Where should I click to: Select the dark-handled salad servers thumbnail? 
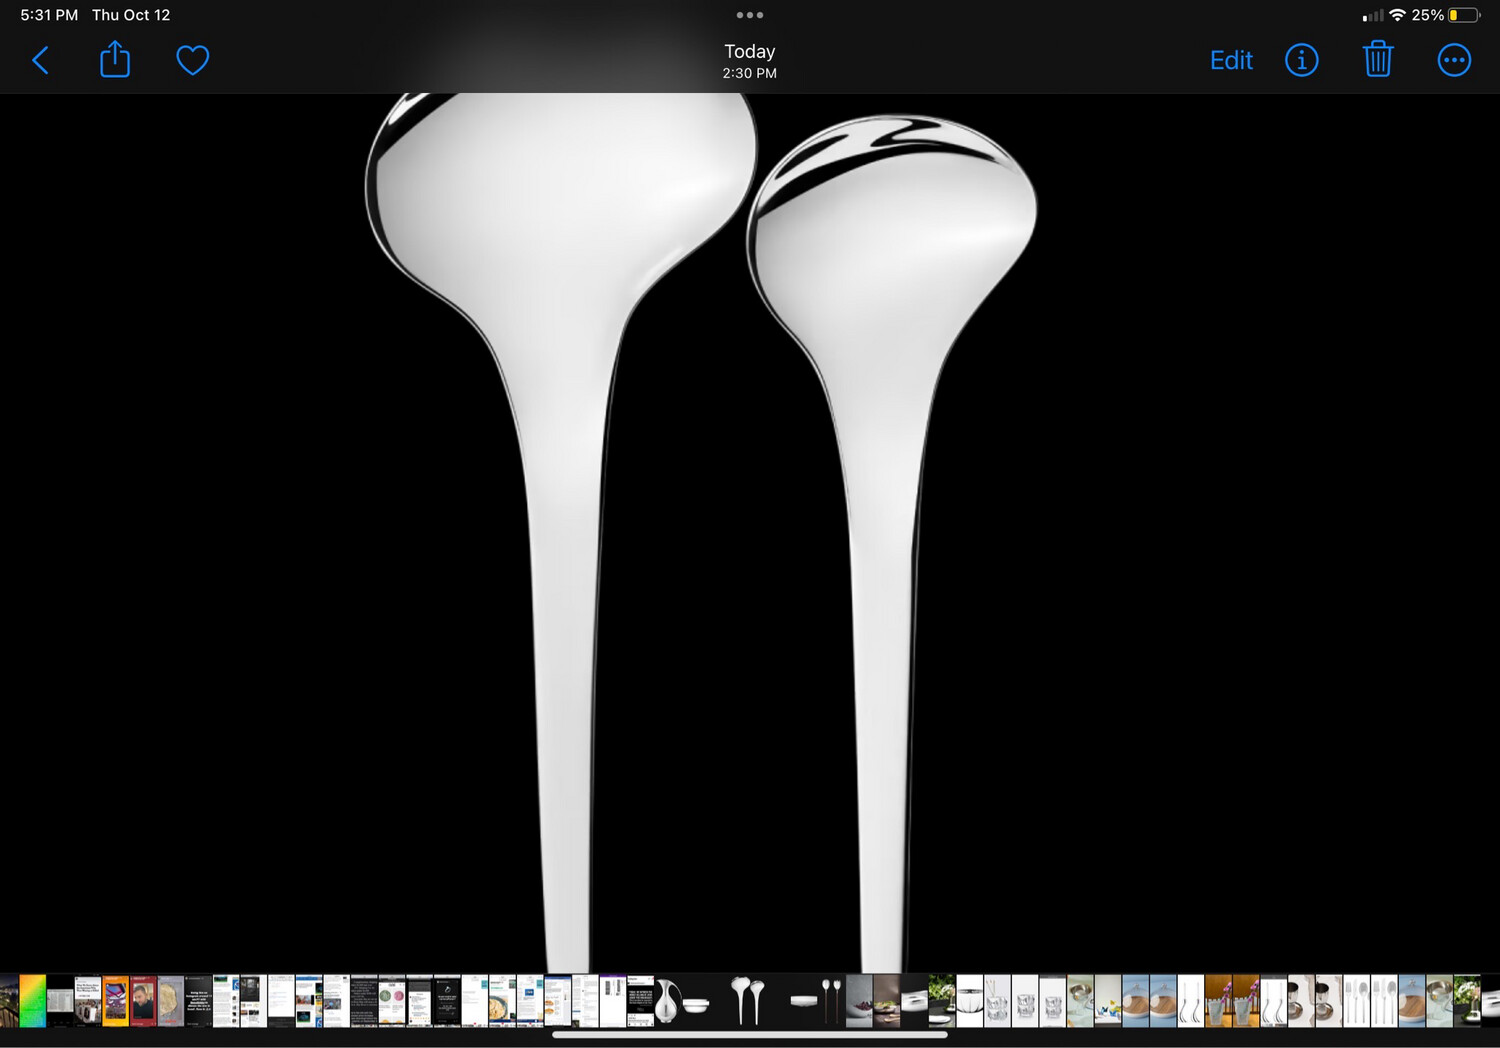831,1001
